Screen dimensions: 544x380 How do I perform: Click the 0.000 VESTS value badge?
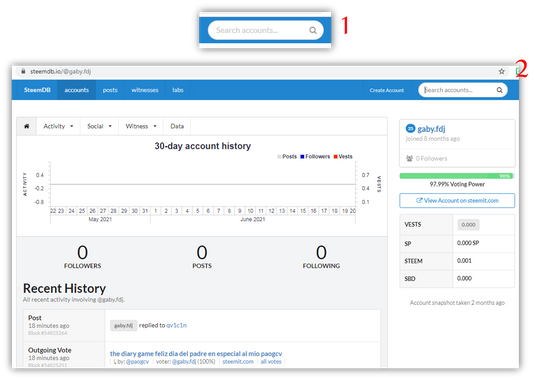[468, 225]
